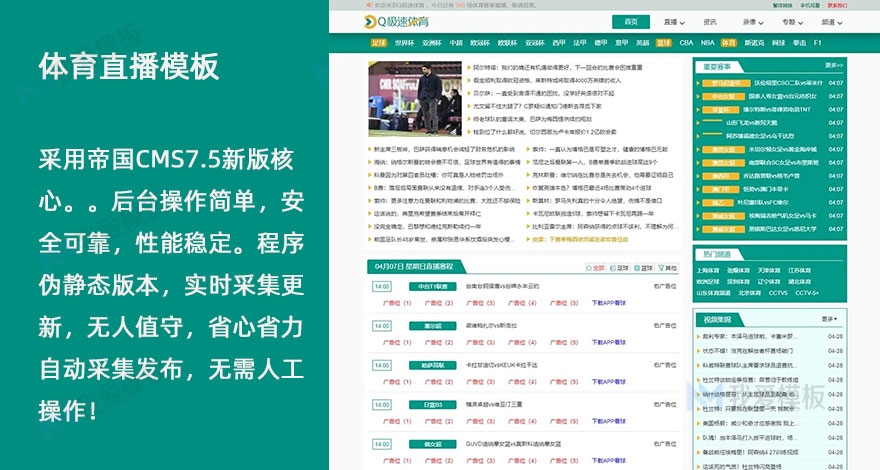Select 西甲 in the category bar
Viewport: 880px width, 470px height.
click(x=558, y=43)
